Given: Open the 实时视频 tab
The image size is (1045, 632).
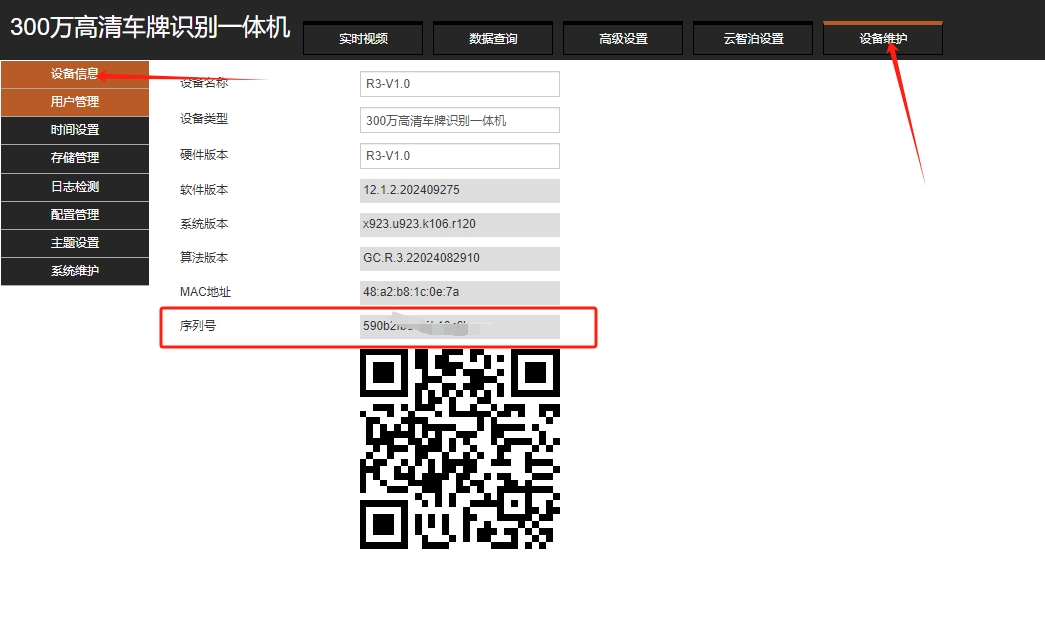Looking at the screenshot, I should (x=363, y=39).
